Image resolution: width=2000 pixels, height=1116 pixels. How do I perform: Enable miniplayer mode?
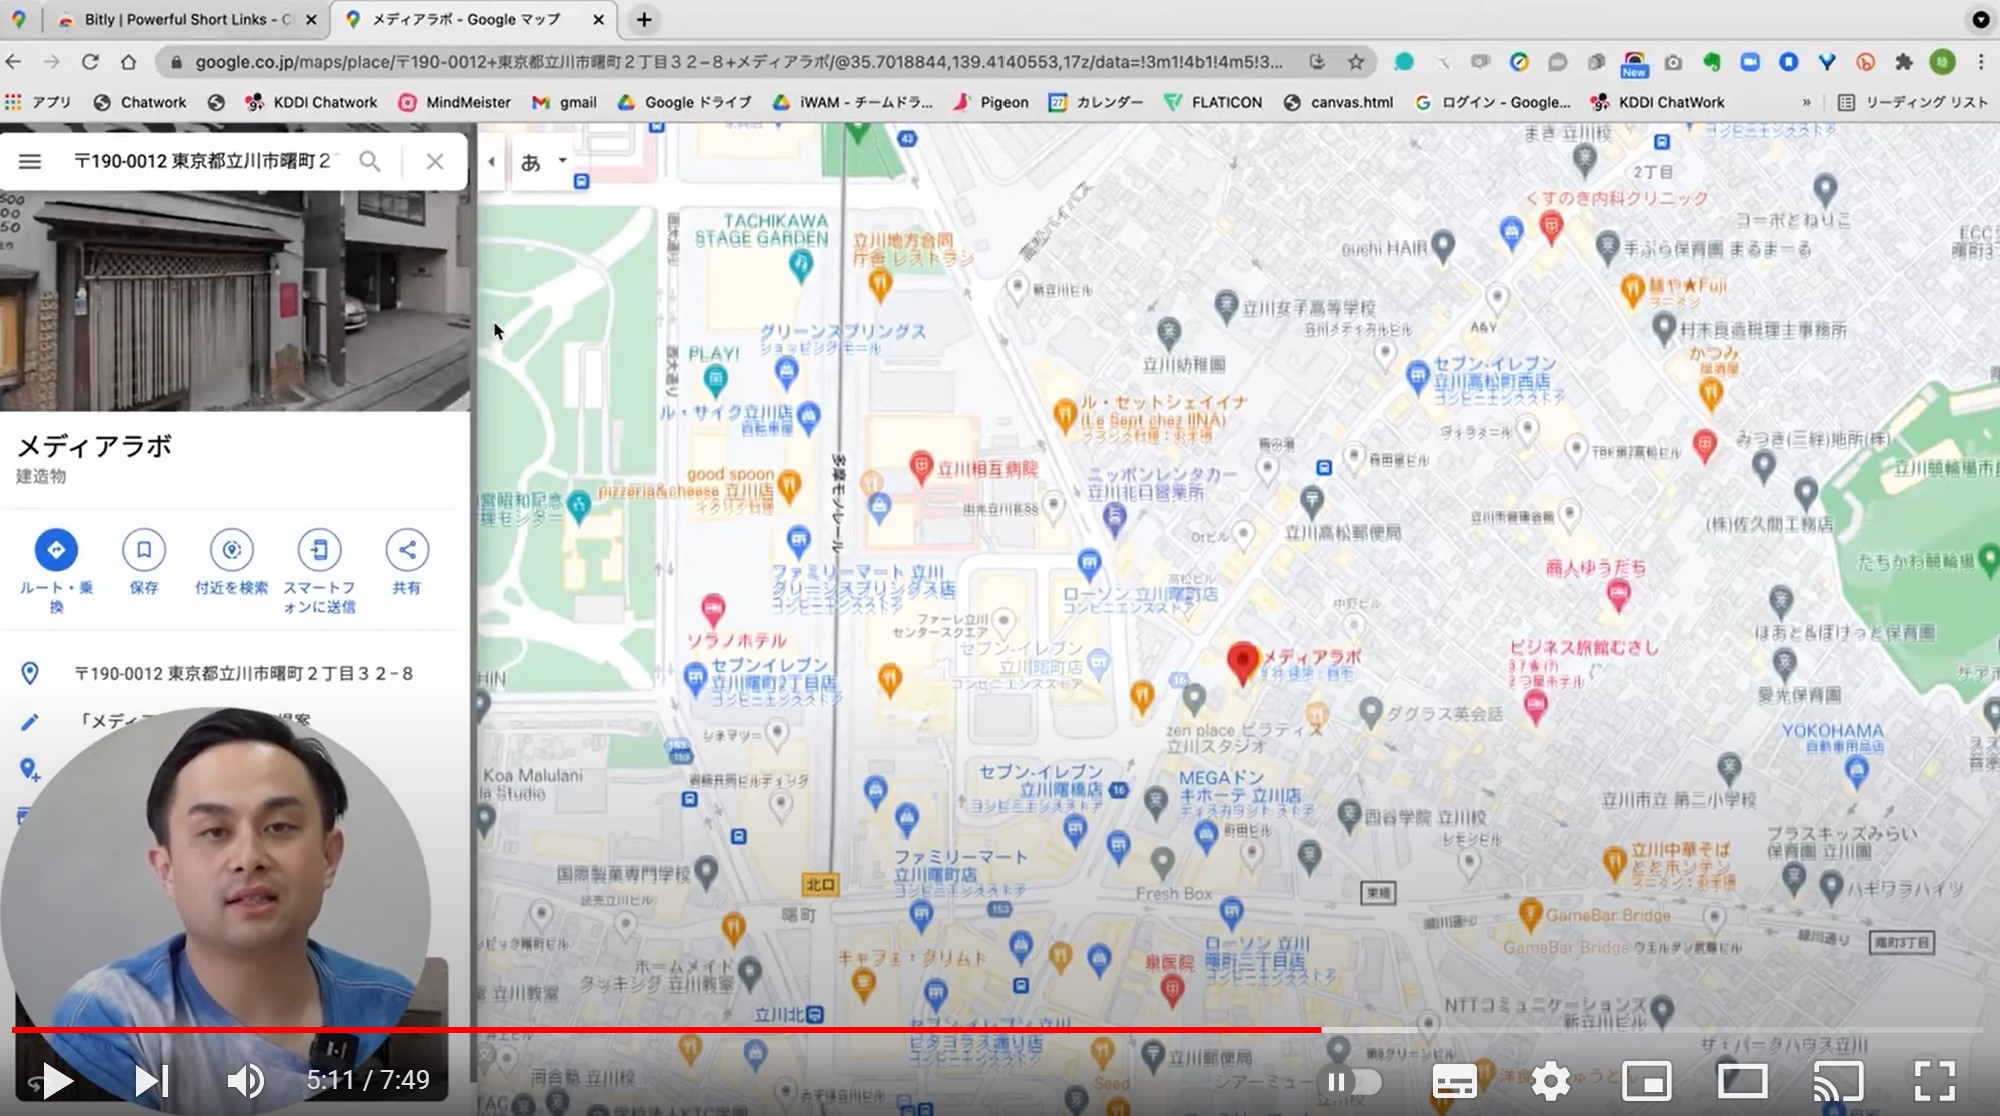point(1647,1081)
